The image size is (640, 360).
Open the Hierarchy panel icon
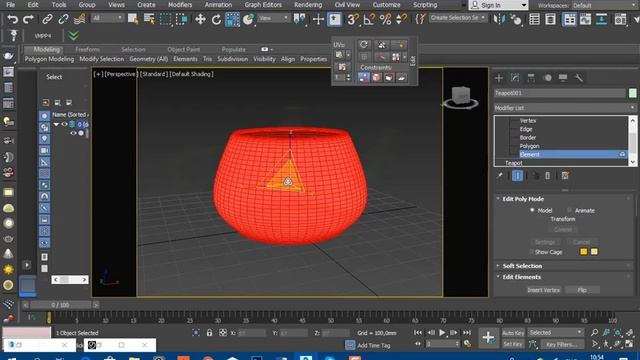pyautogui.click(x=531, y=78)
